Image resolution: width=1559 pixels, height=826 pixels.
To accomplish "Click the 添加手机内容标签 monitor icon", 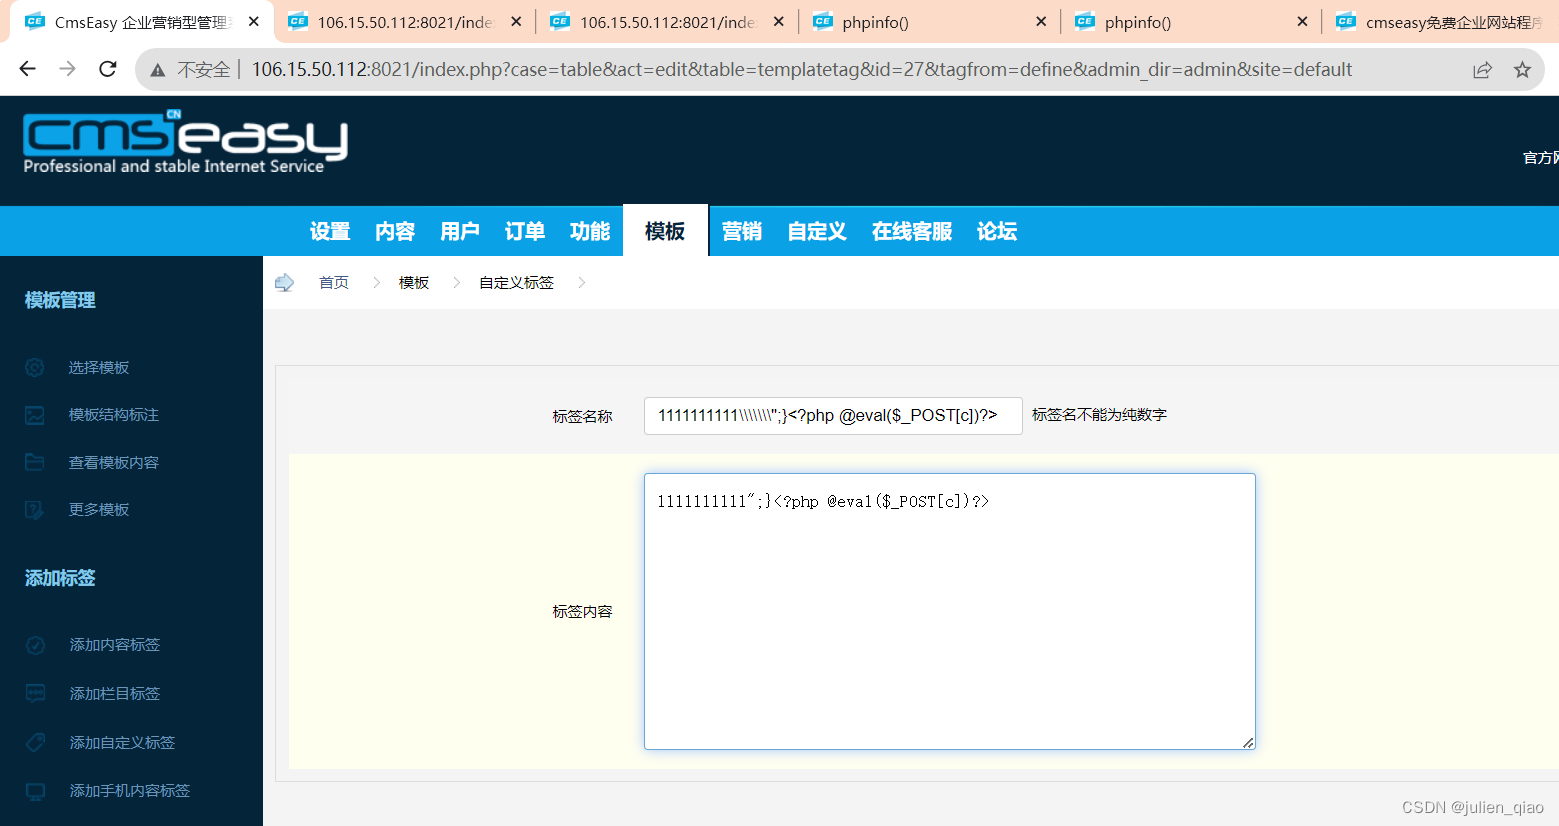I will 35,791.
